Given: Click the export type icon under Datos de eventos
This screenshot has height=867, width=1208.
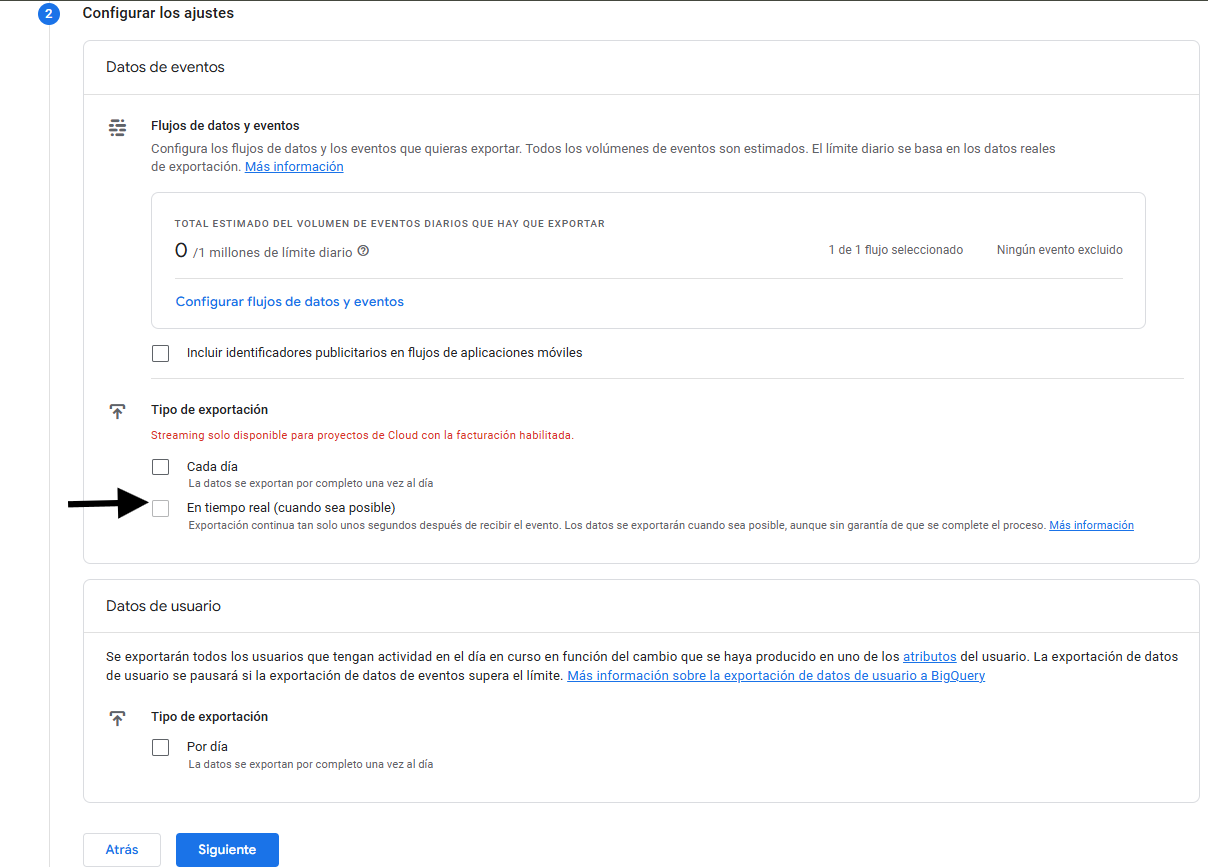Looking at the screenshot, I should [117, 411].
